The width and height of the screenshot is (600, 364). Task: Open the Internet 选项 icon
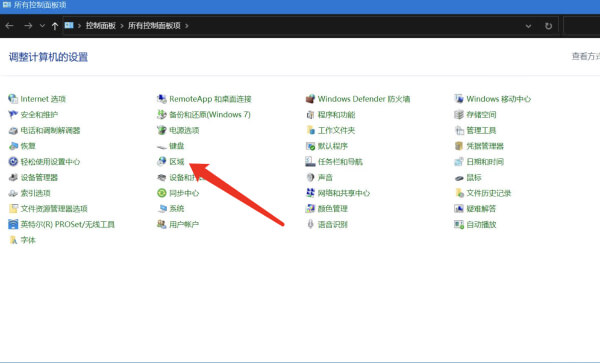point(13,99)
